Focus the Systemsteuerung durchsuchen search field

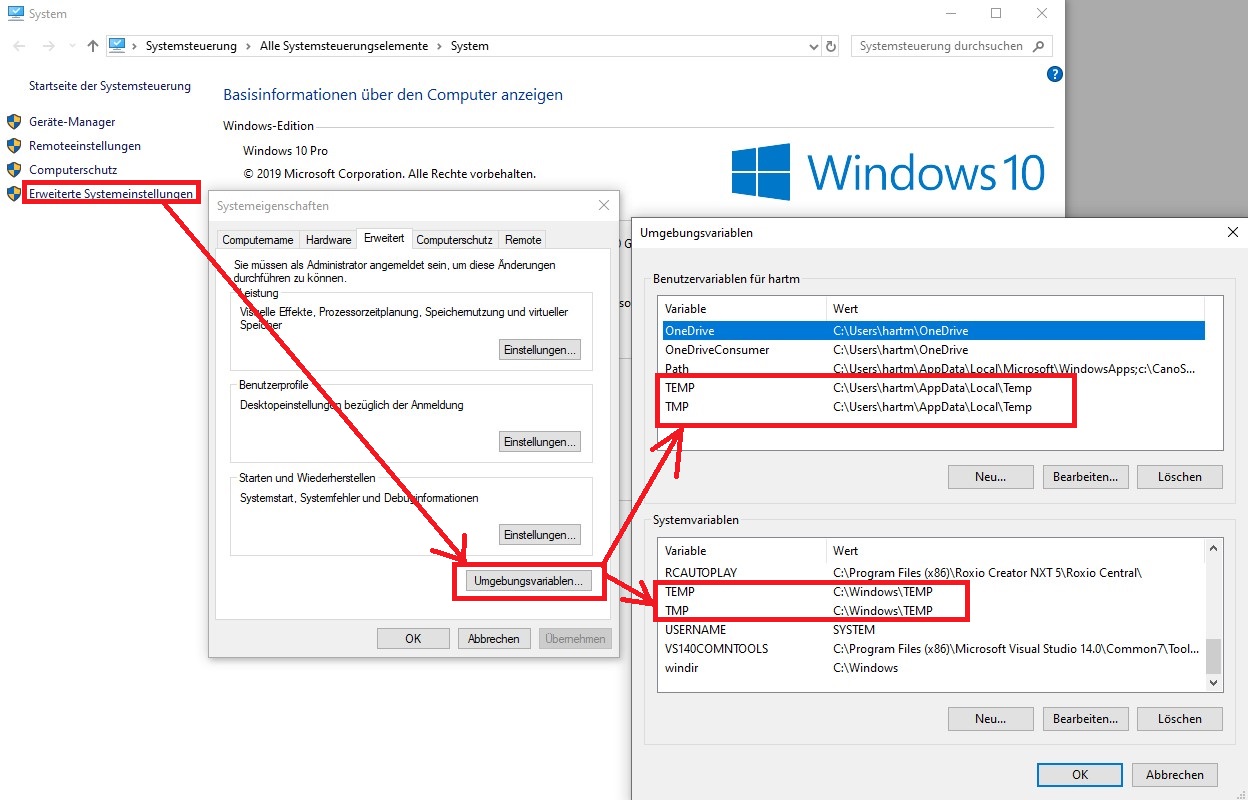[941, 46]
